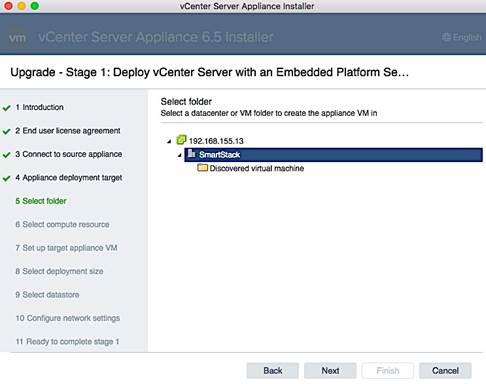Go to step 3 Connect to source appliance
Screen dimensions: 486x384
point(69,154)
